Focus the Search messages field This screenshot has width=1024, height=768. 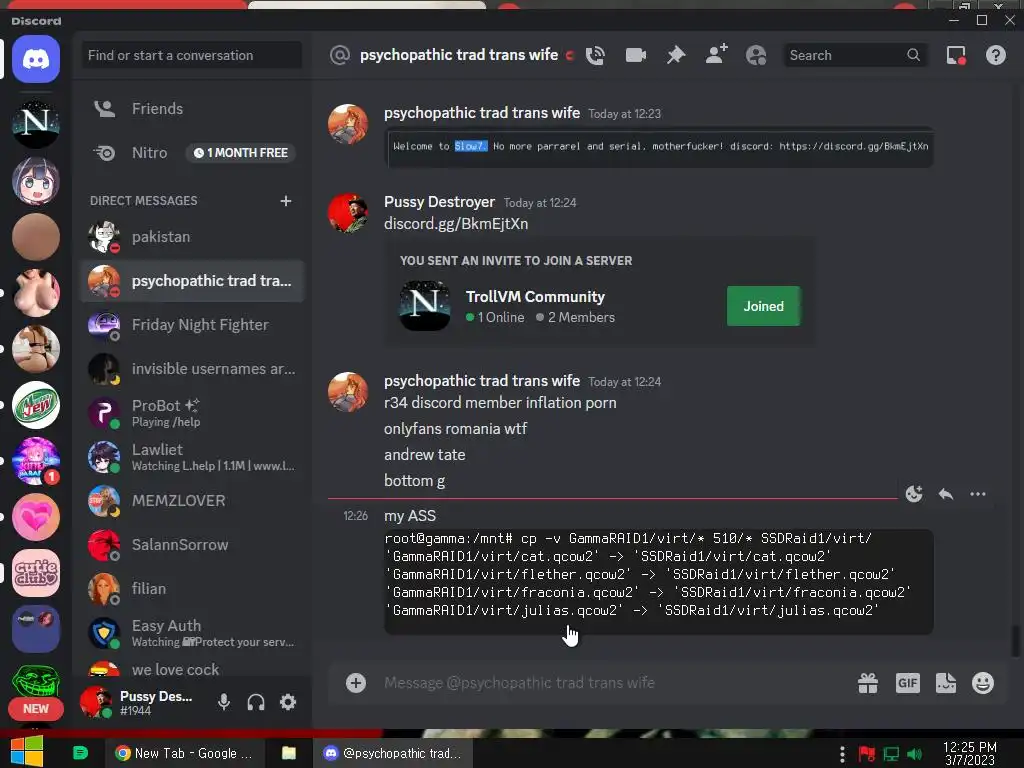(854, 56)
